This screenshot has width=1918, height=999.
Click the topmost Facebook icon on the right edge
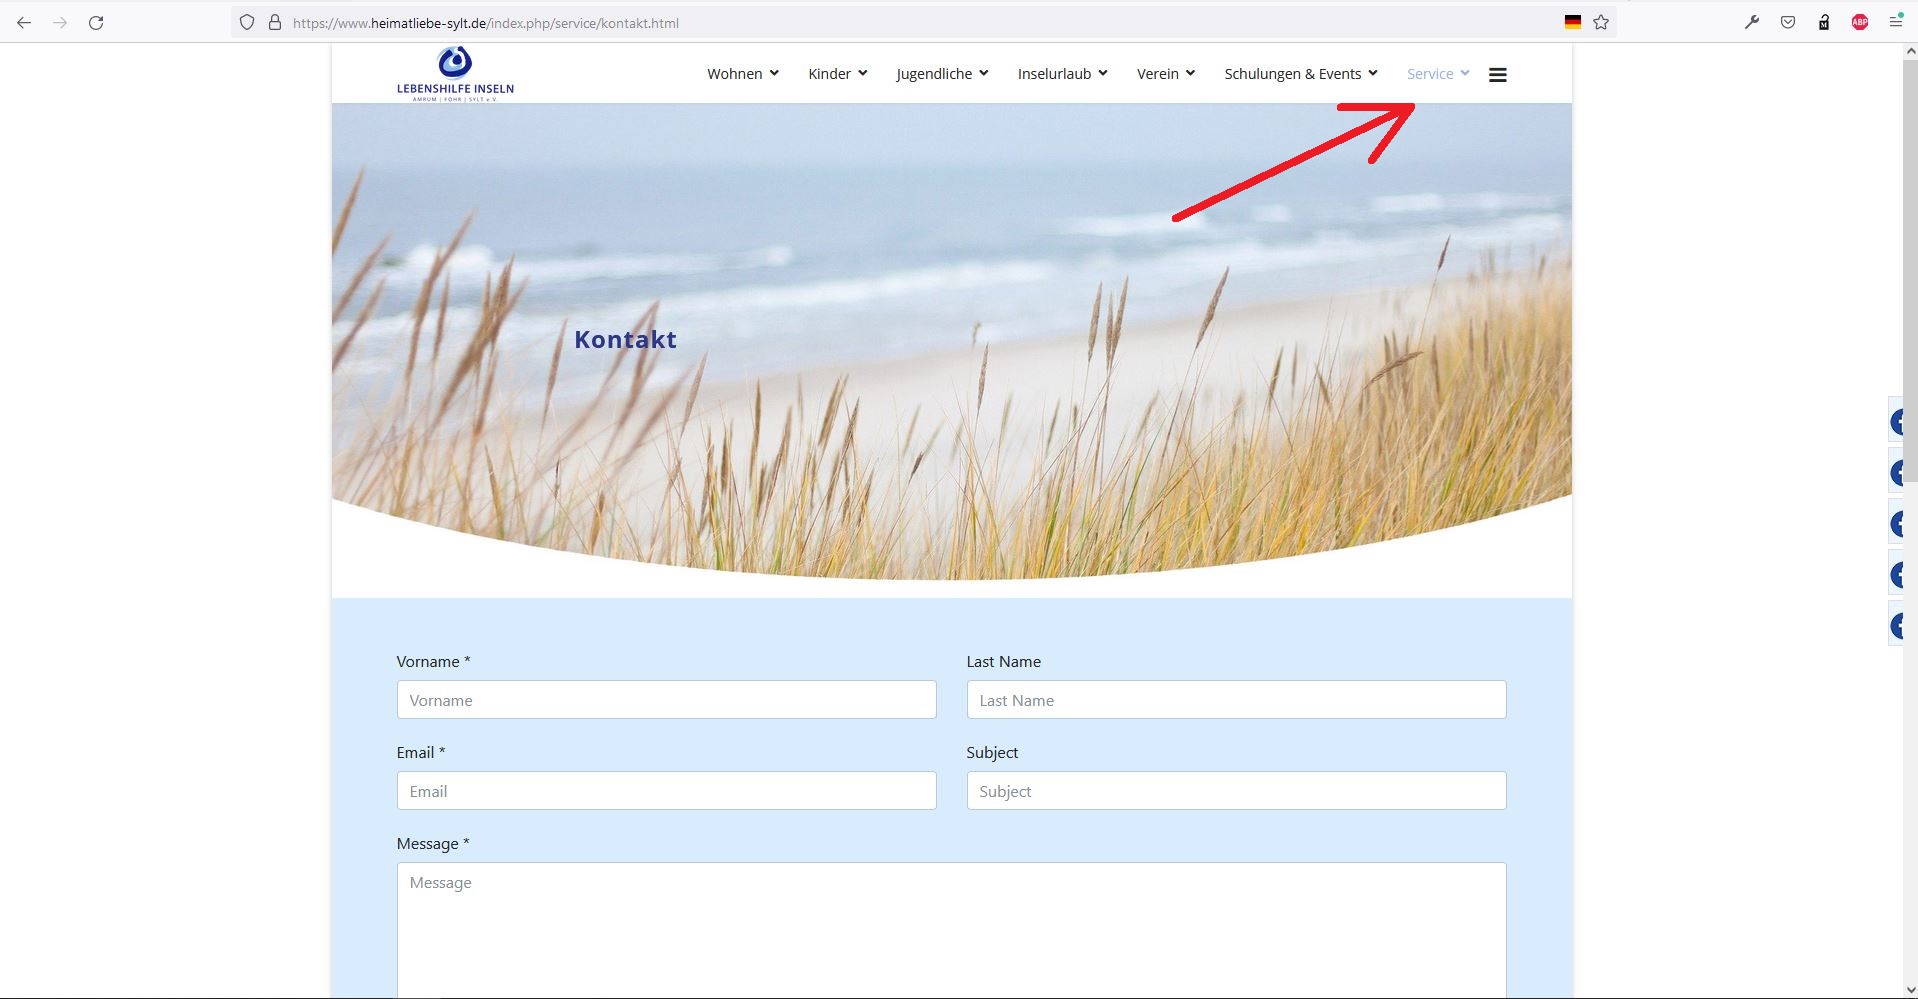pos(1899,421)
